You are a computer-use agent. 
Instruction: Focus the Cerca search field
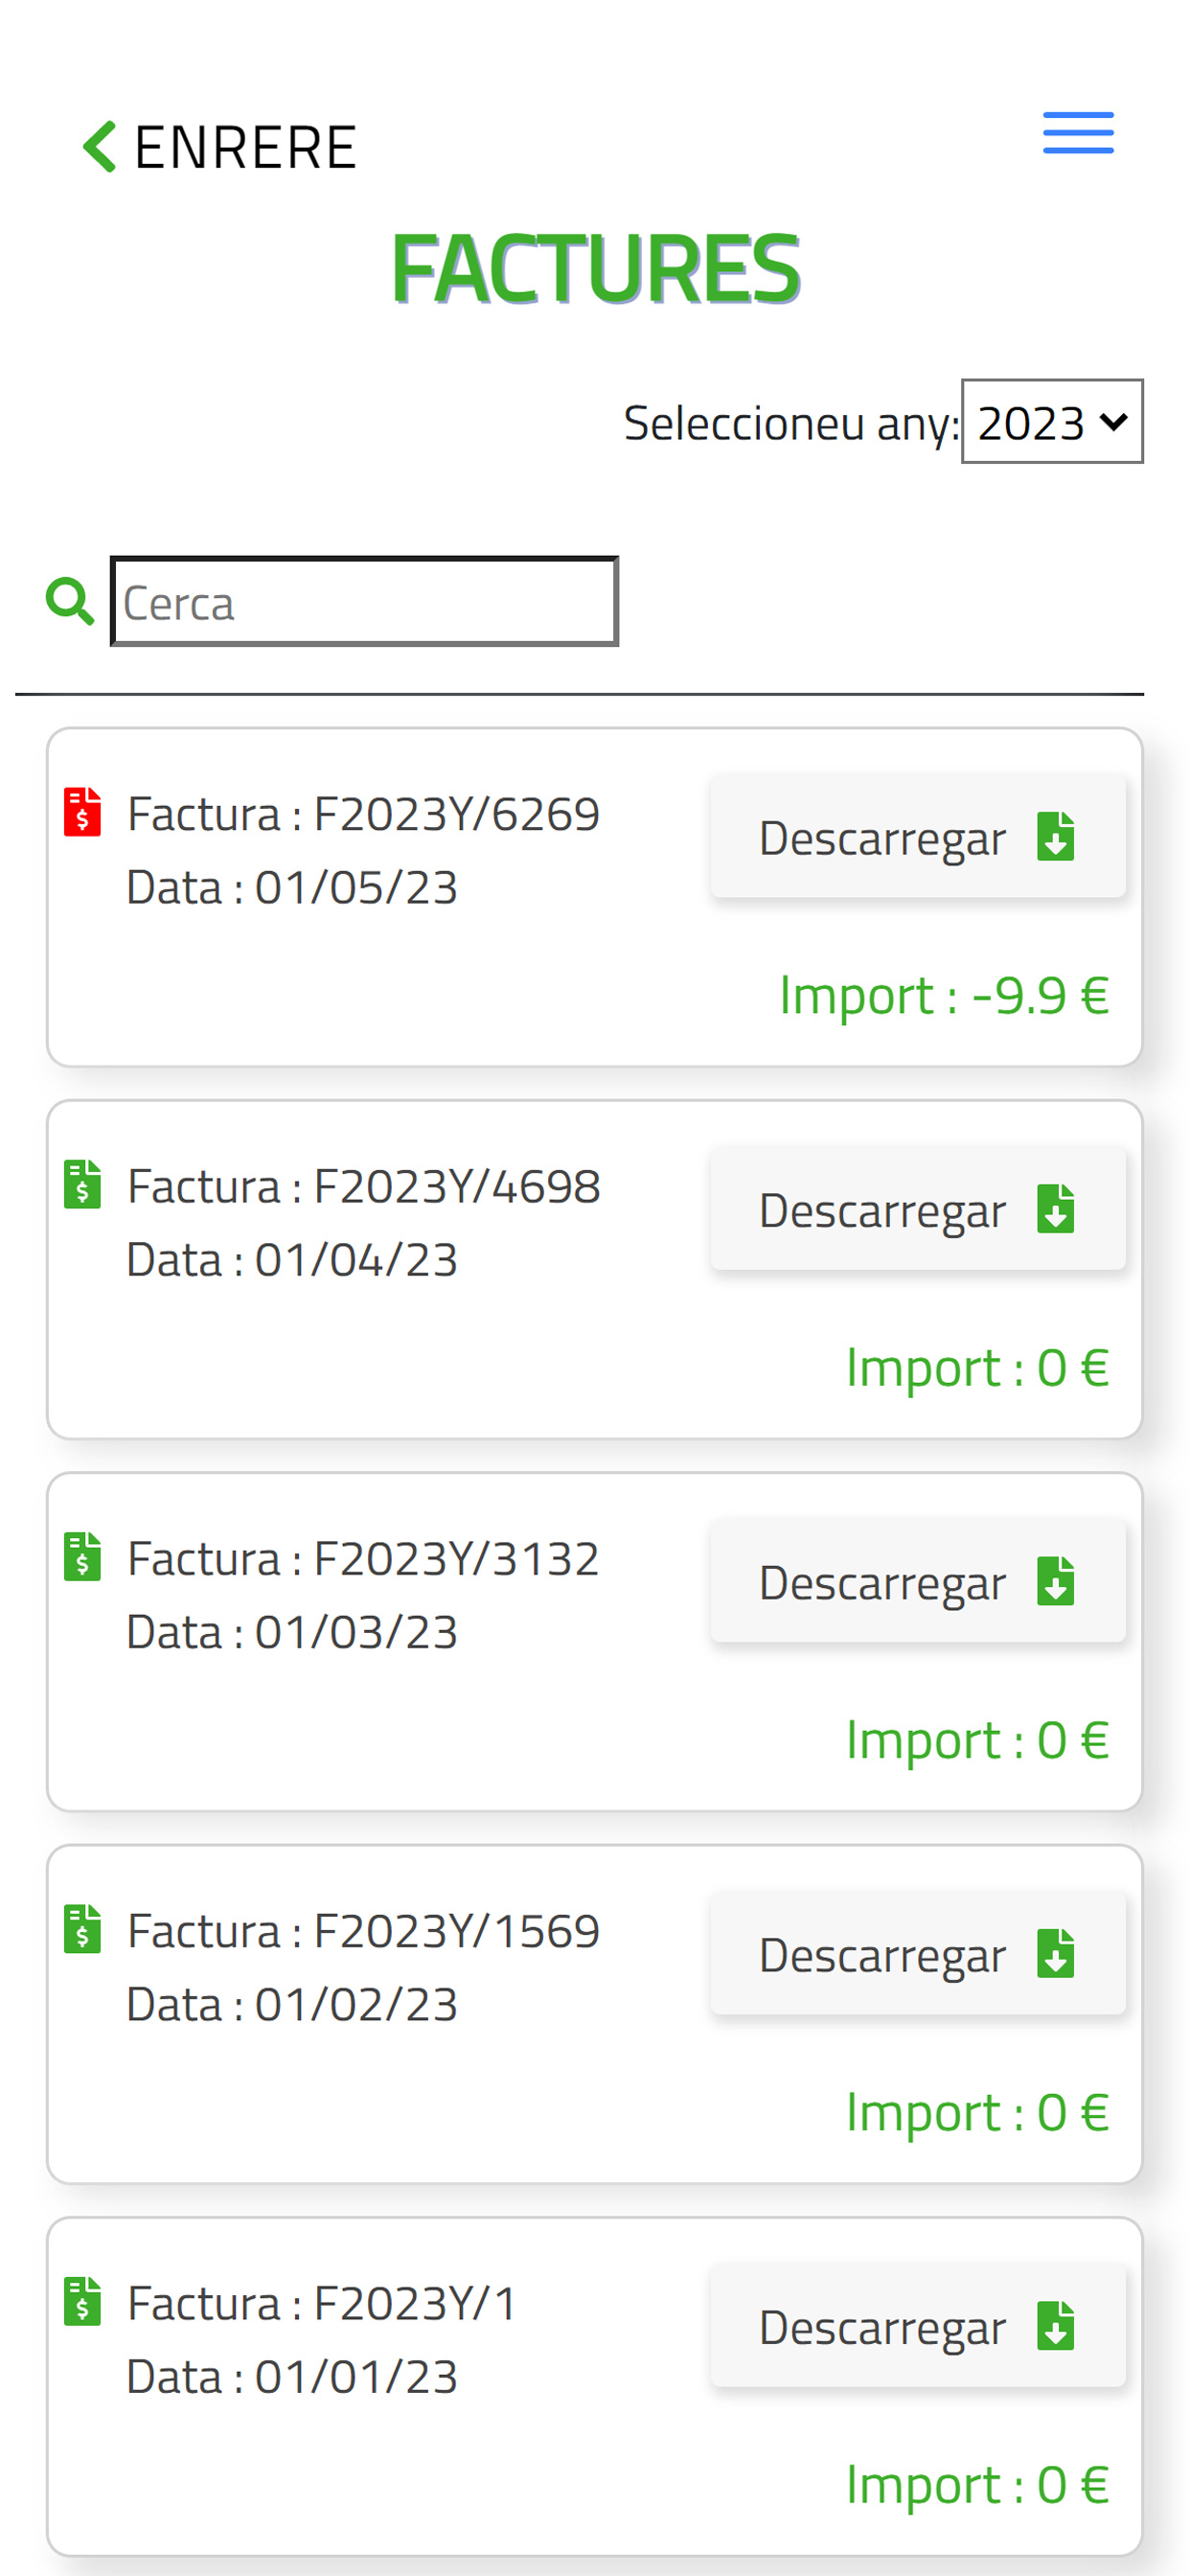point(364,602)
